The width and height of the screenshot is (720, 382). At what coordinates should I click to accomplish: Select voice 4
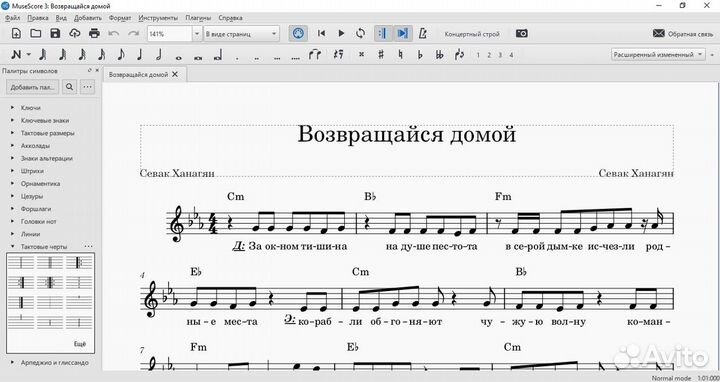(511, 55)
